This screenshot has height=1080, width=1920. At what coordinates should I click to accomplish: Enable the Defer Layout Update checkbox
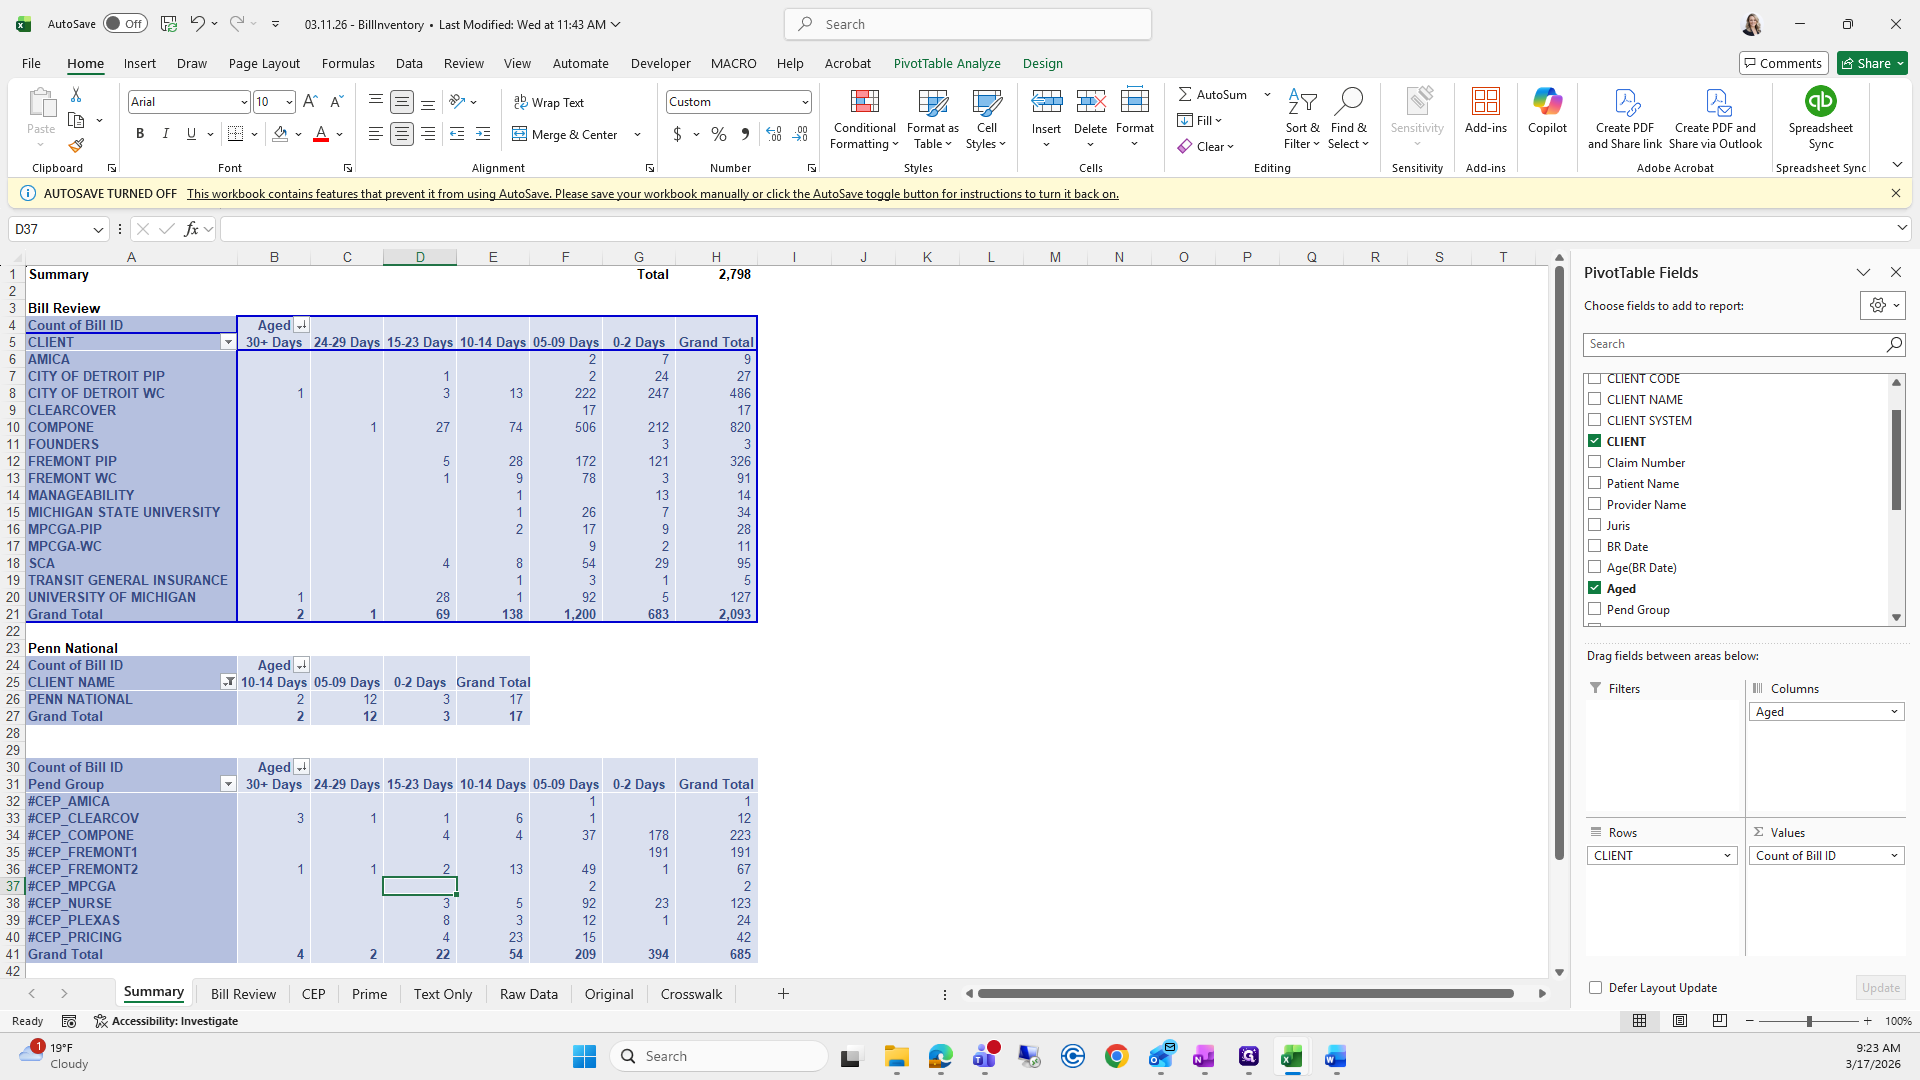point(1596,987)
